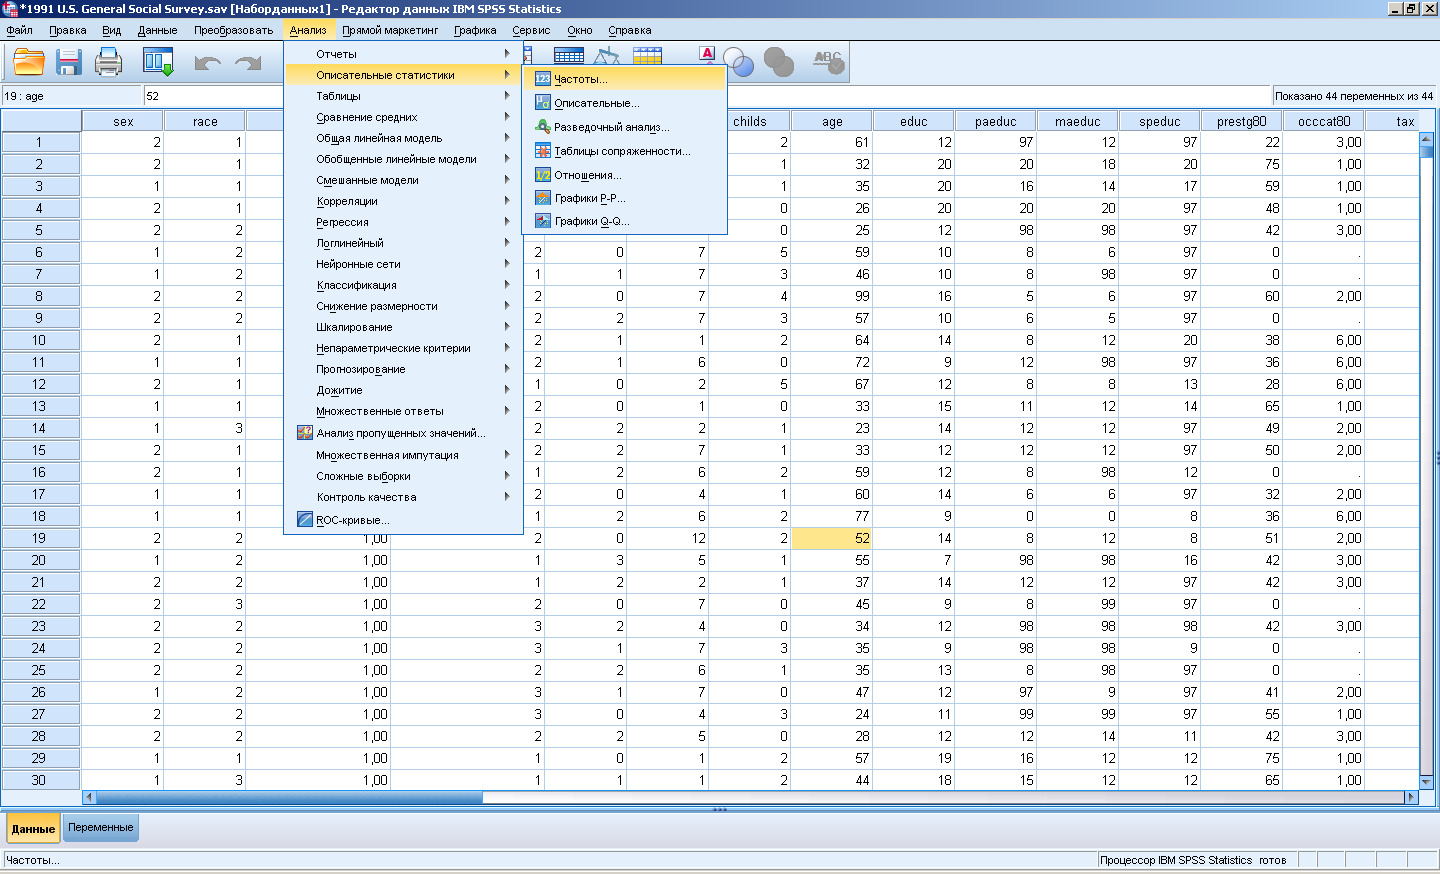Select row 22 header
This screenshot has width=1440, height=874.
tap(39, 604)
